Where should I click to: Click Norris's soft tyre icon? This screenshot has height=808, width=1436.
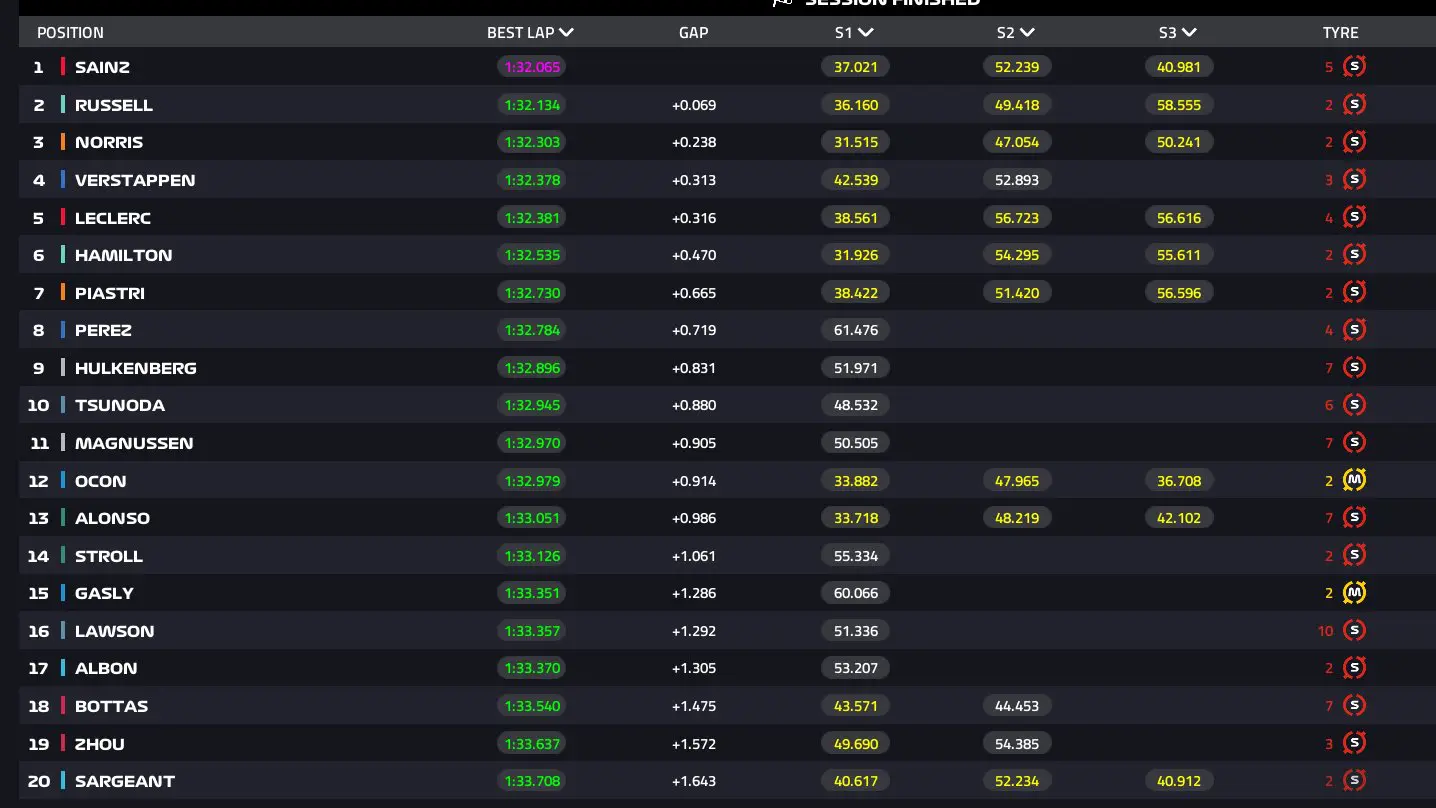pyautogui.click(x=1354, y=142)
